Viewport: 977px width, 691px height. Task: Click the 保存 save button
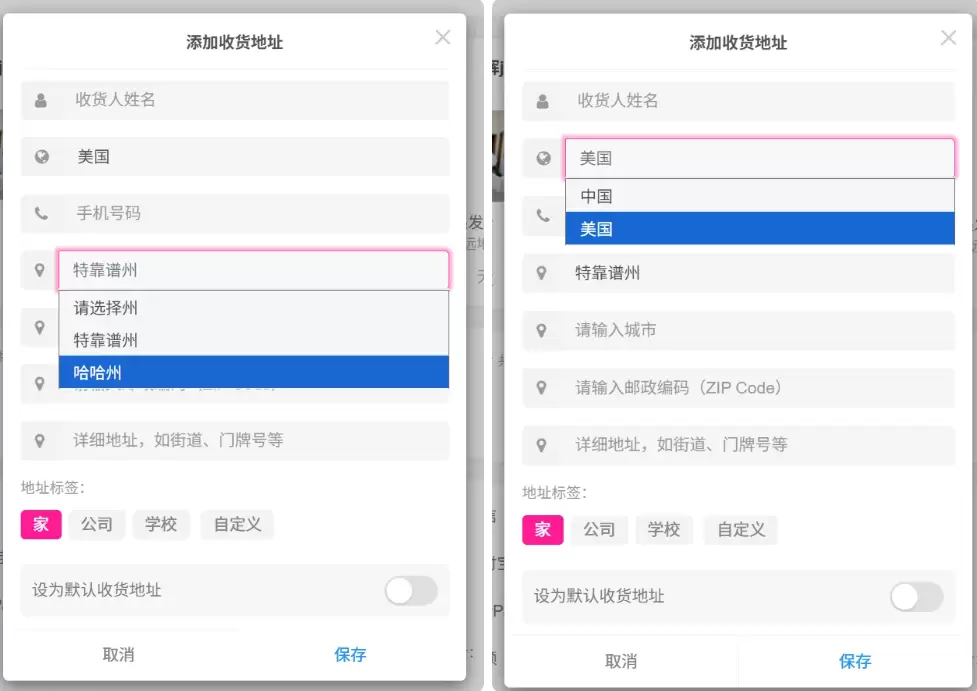coord(350,655)
